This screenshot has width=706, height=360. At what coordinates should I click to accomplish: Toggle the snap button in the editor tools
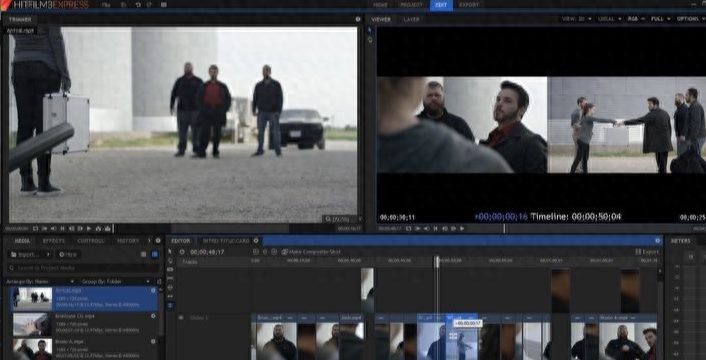[x=170, y=305]
